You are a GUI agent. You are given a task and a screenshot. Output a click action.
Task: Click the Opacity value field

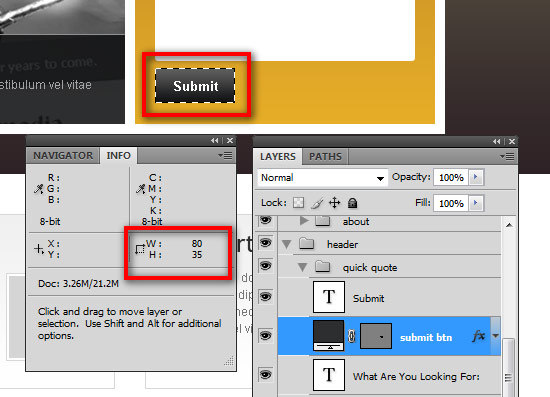pyautogui.click(x=451, y=177)
